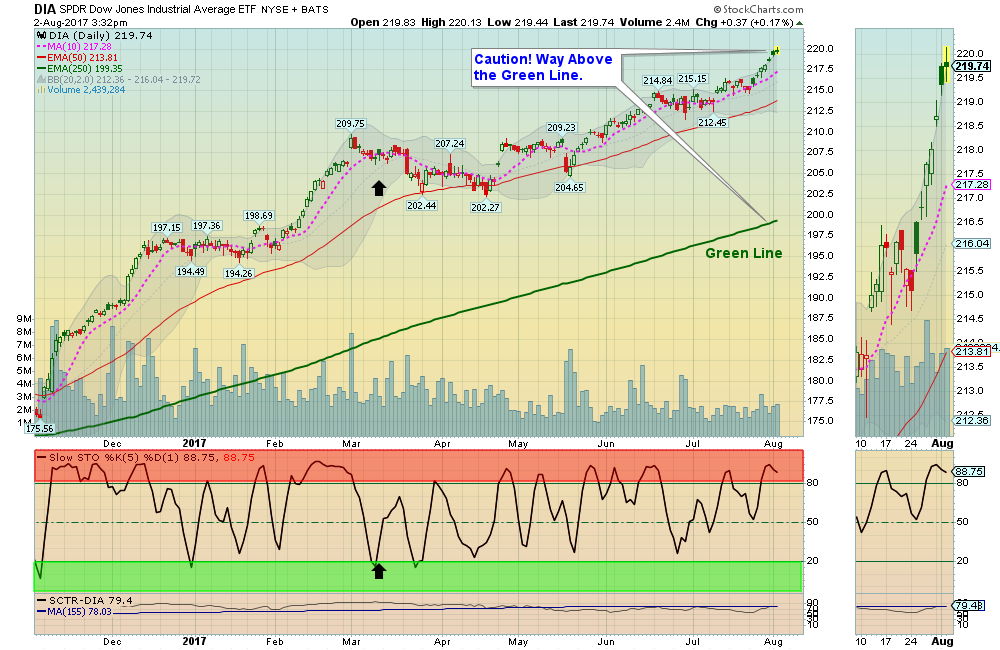Click the Aug label in zoom panel axis
1000x650 pixels.
pyautogui.click(x=942, y=443)
